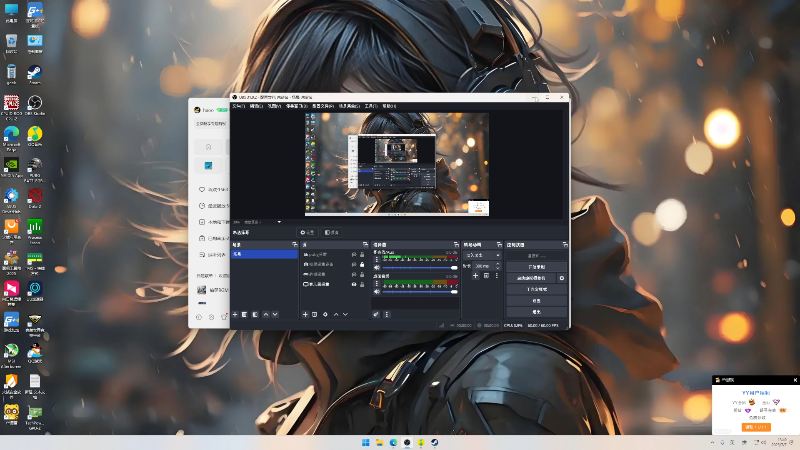Open Settings from Controls panel

pos(536,301)
